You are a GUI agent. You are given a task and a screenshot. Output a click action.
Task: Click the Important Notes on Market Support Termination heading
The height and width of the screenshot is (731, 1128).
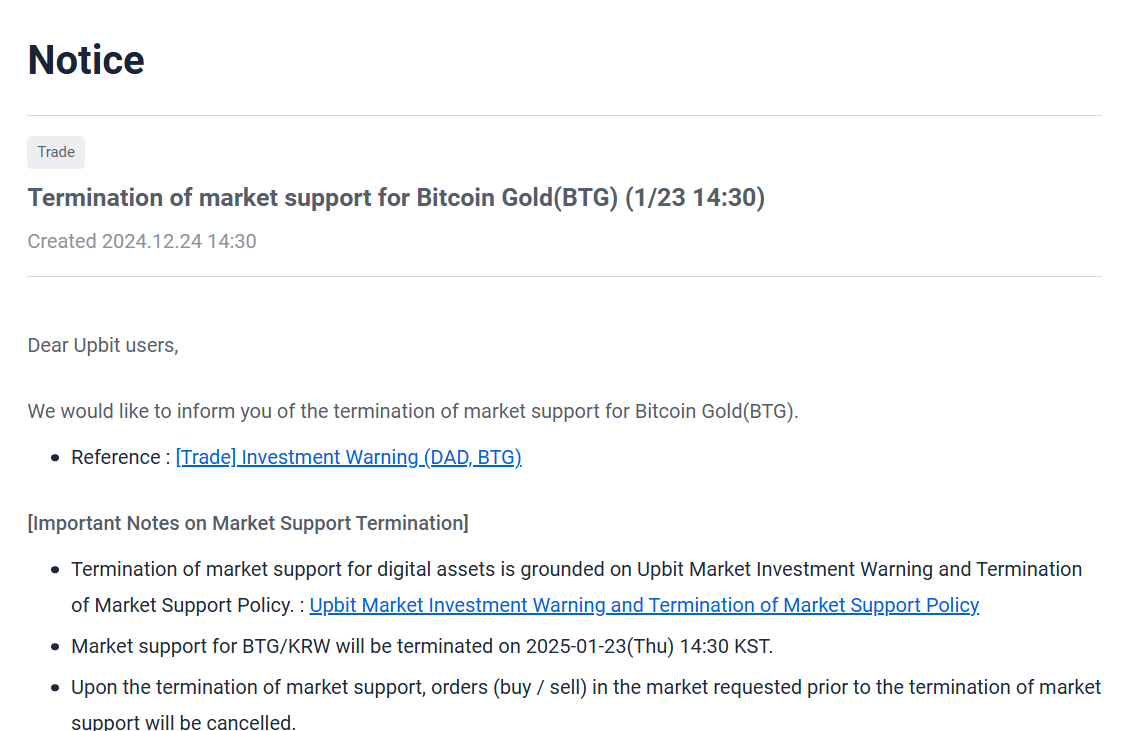(248, 523)
